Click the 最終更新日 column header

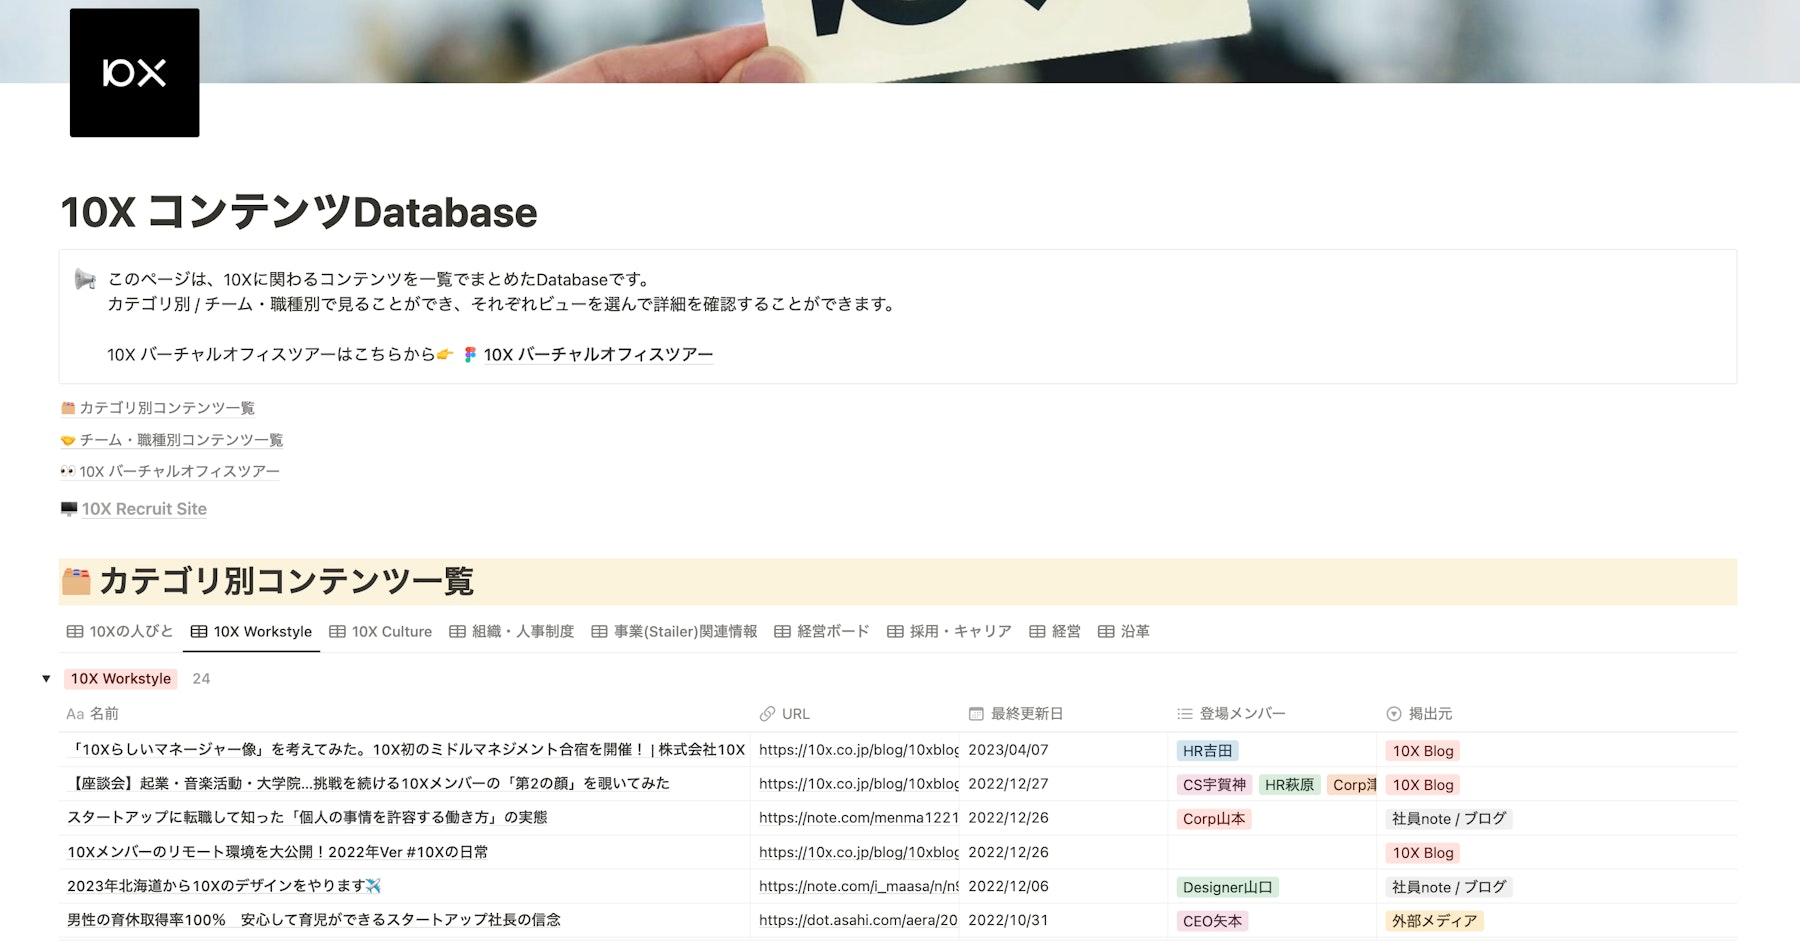click(x=1063, y=714)
